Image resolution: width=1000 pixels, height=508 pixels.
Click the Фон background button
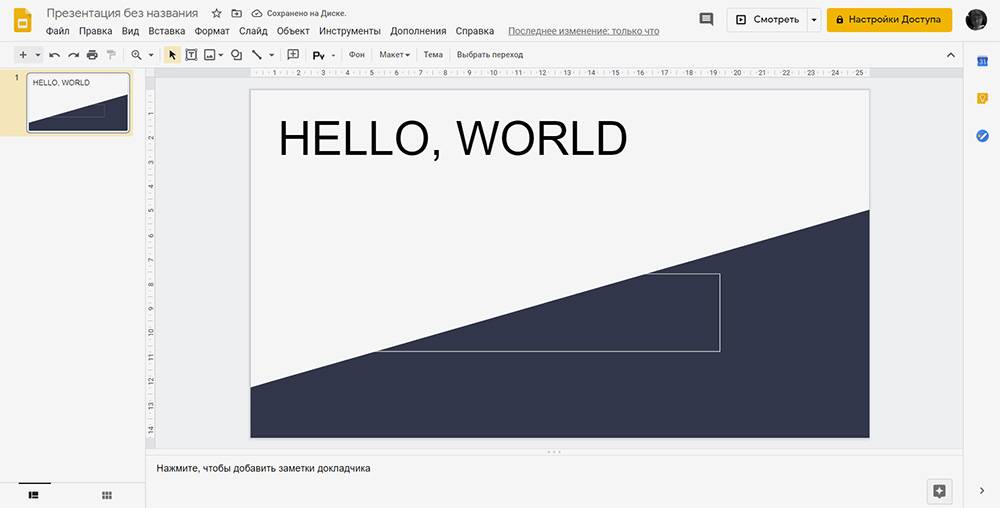click(357, 55)
